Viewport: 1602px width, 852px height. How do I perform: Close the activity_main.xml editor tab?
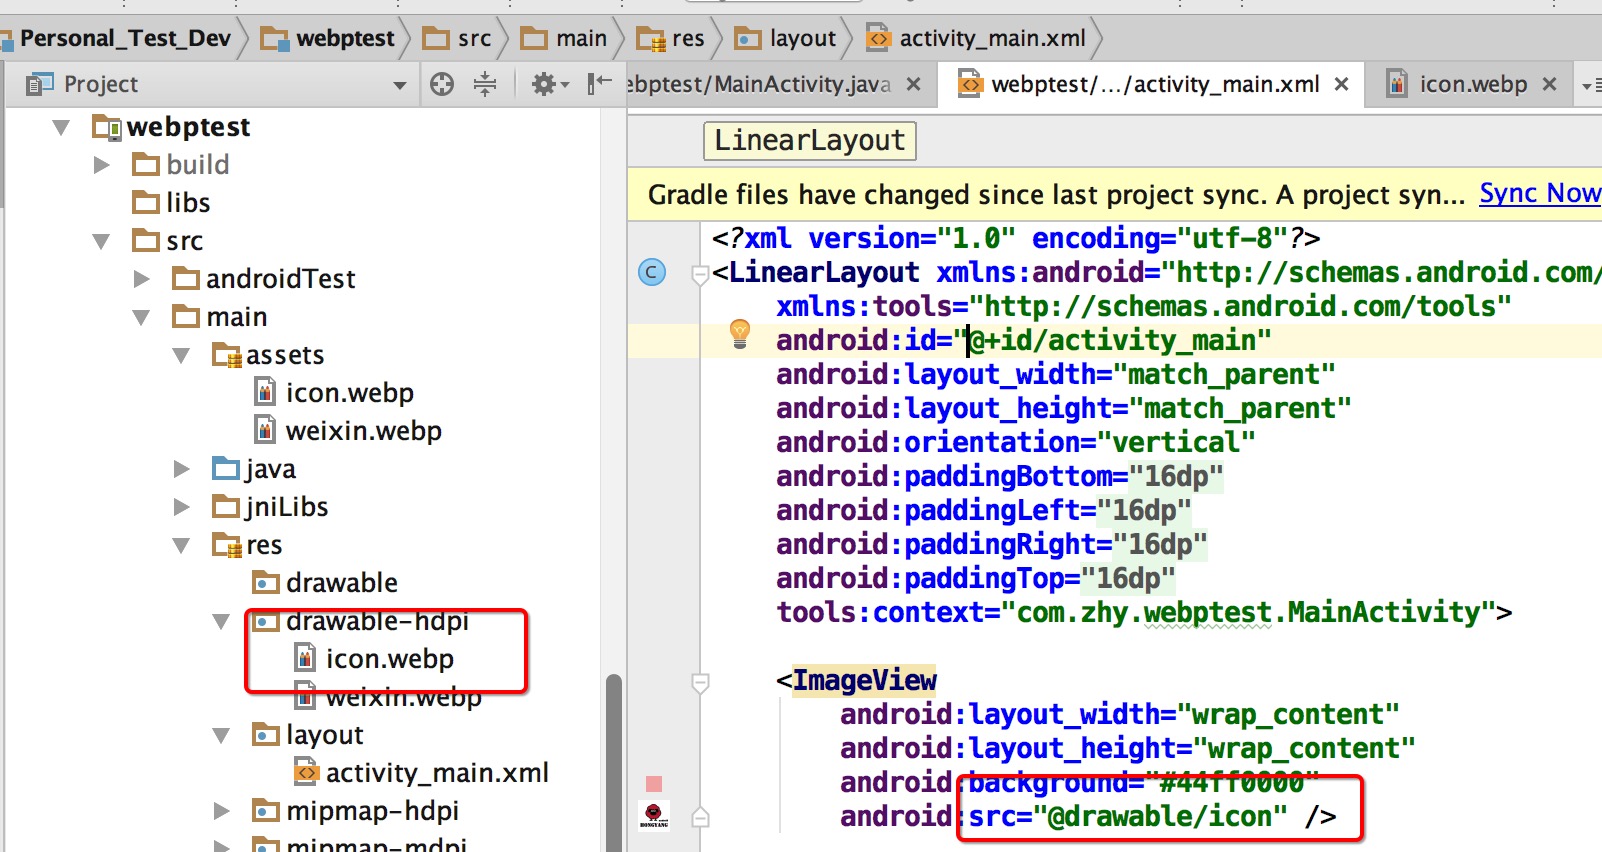1342,85
